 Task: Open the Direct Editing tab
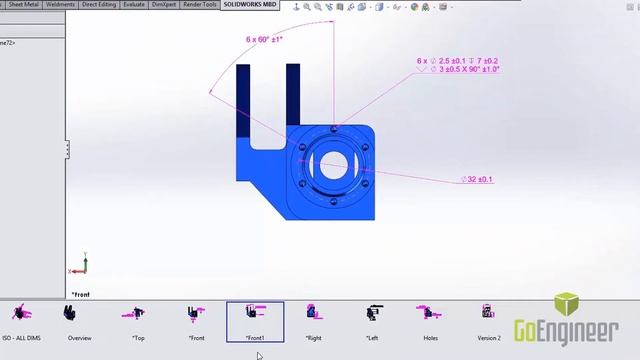[99, 4]
